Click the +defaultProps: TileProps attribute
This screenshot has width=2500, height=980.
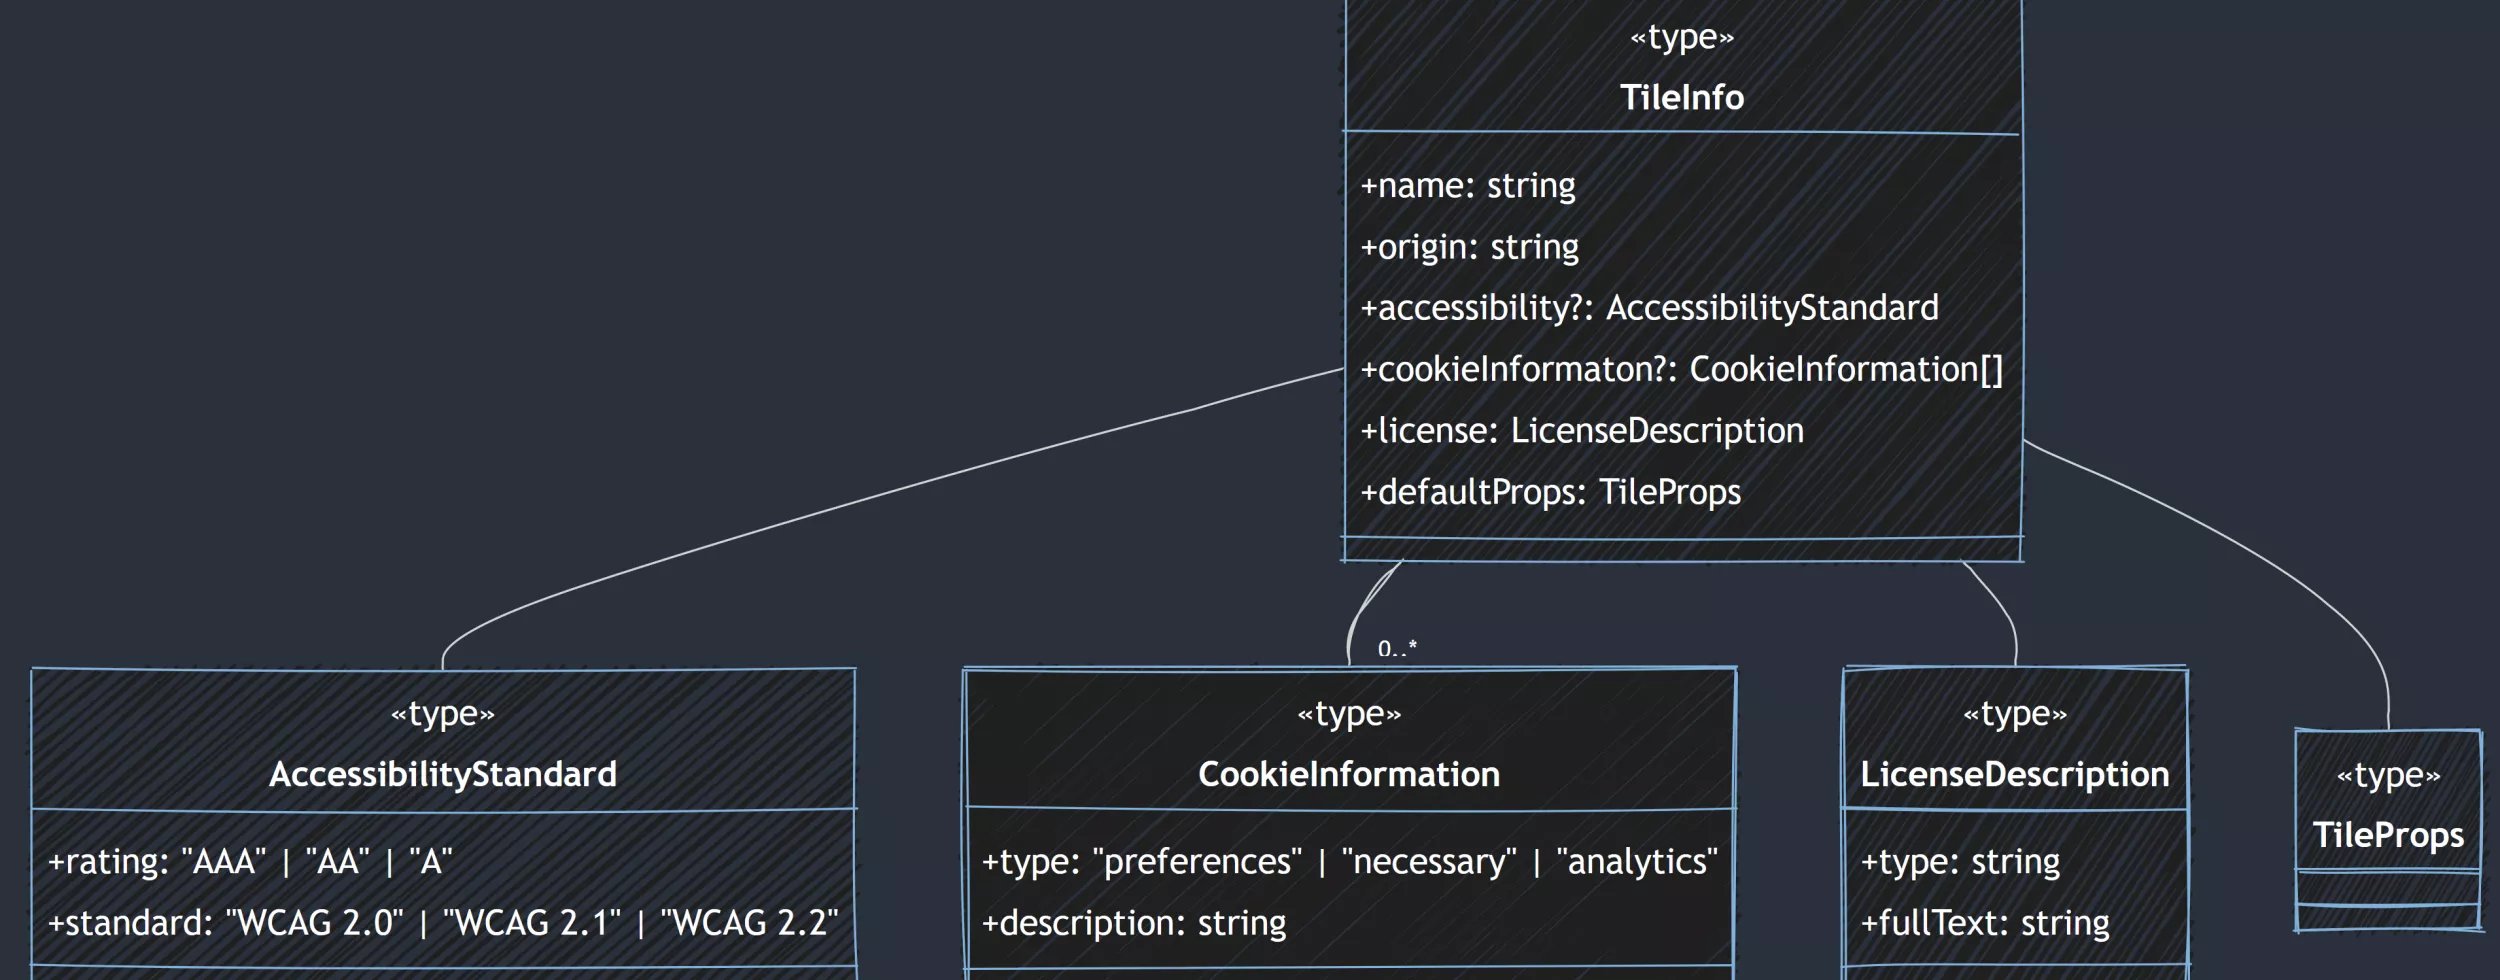[1550, 492]
